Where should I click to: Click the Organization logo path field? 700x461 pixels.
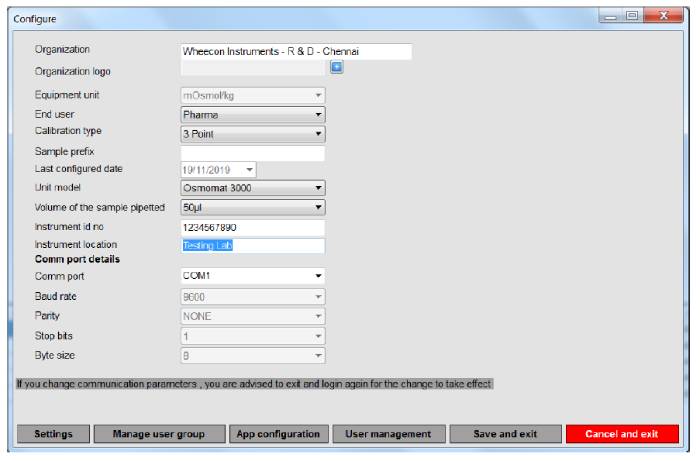pos(253,68)
